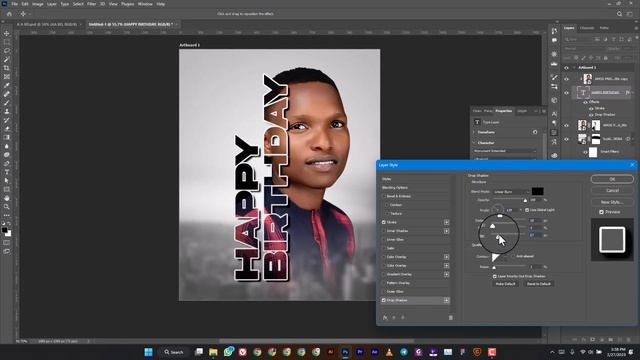Select the Dodge tool

pyautogui.click(x=7, y=155)
